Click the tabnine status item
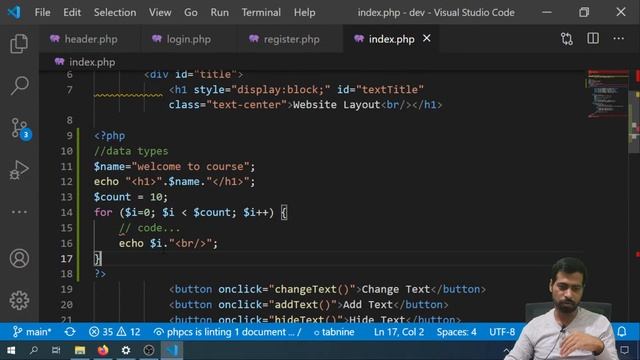 (x=333, y=332)
